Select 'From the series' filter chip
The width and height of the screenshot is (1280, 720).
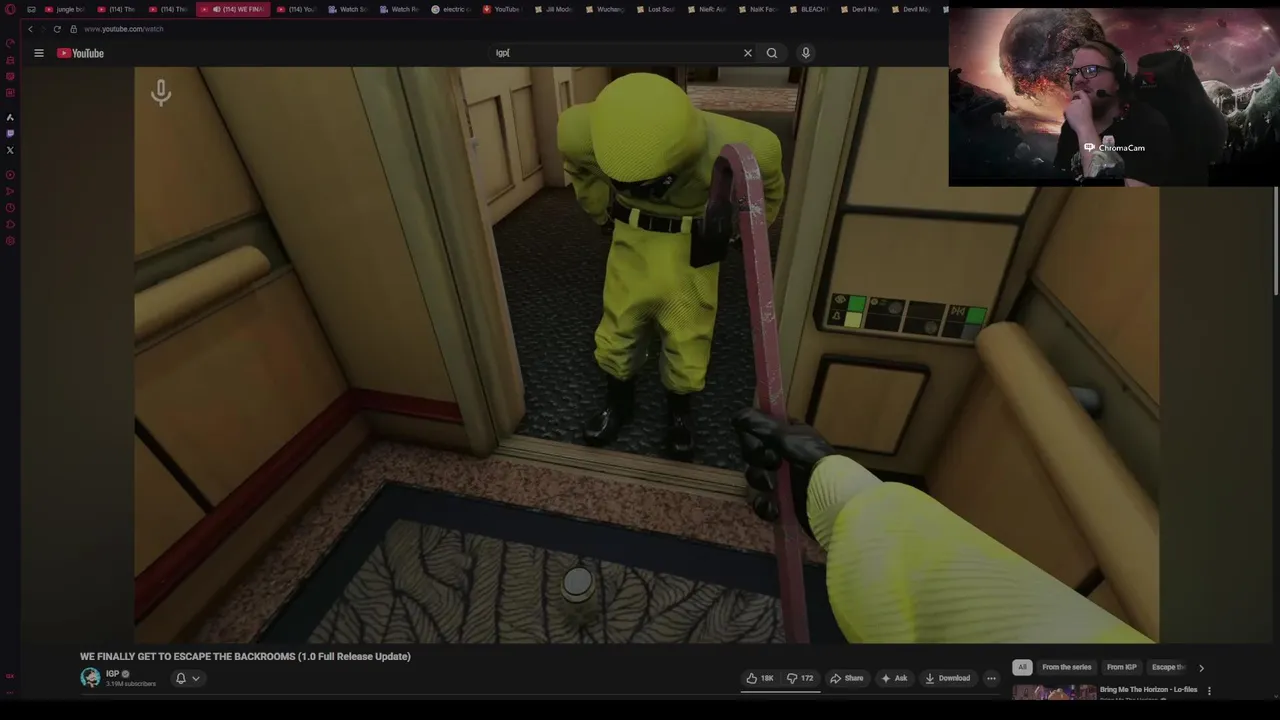click(x=1066, y=667)
